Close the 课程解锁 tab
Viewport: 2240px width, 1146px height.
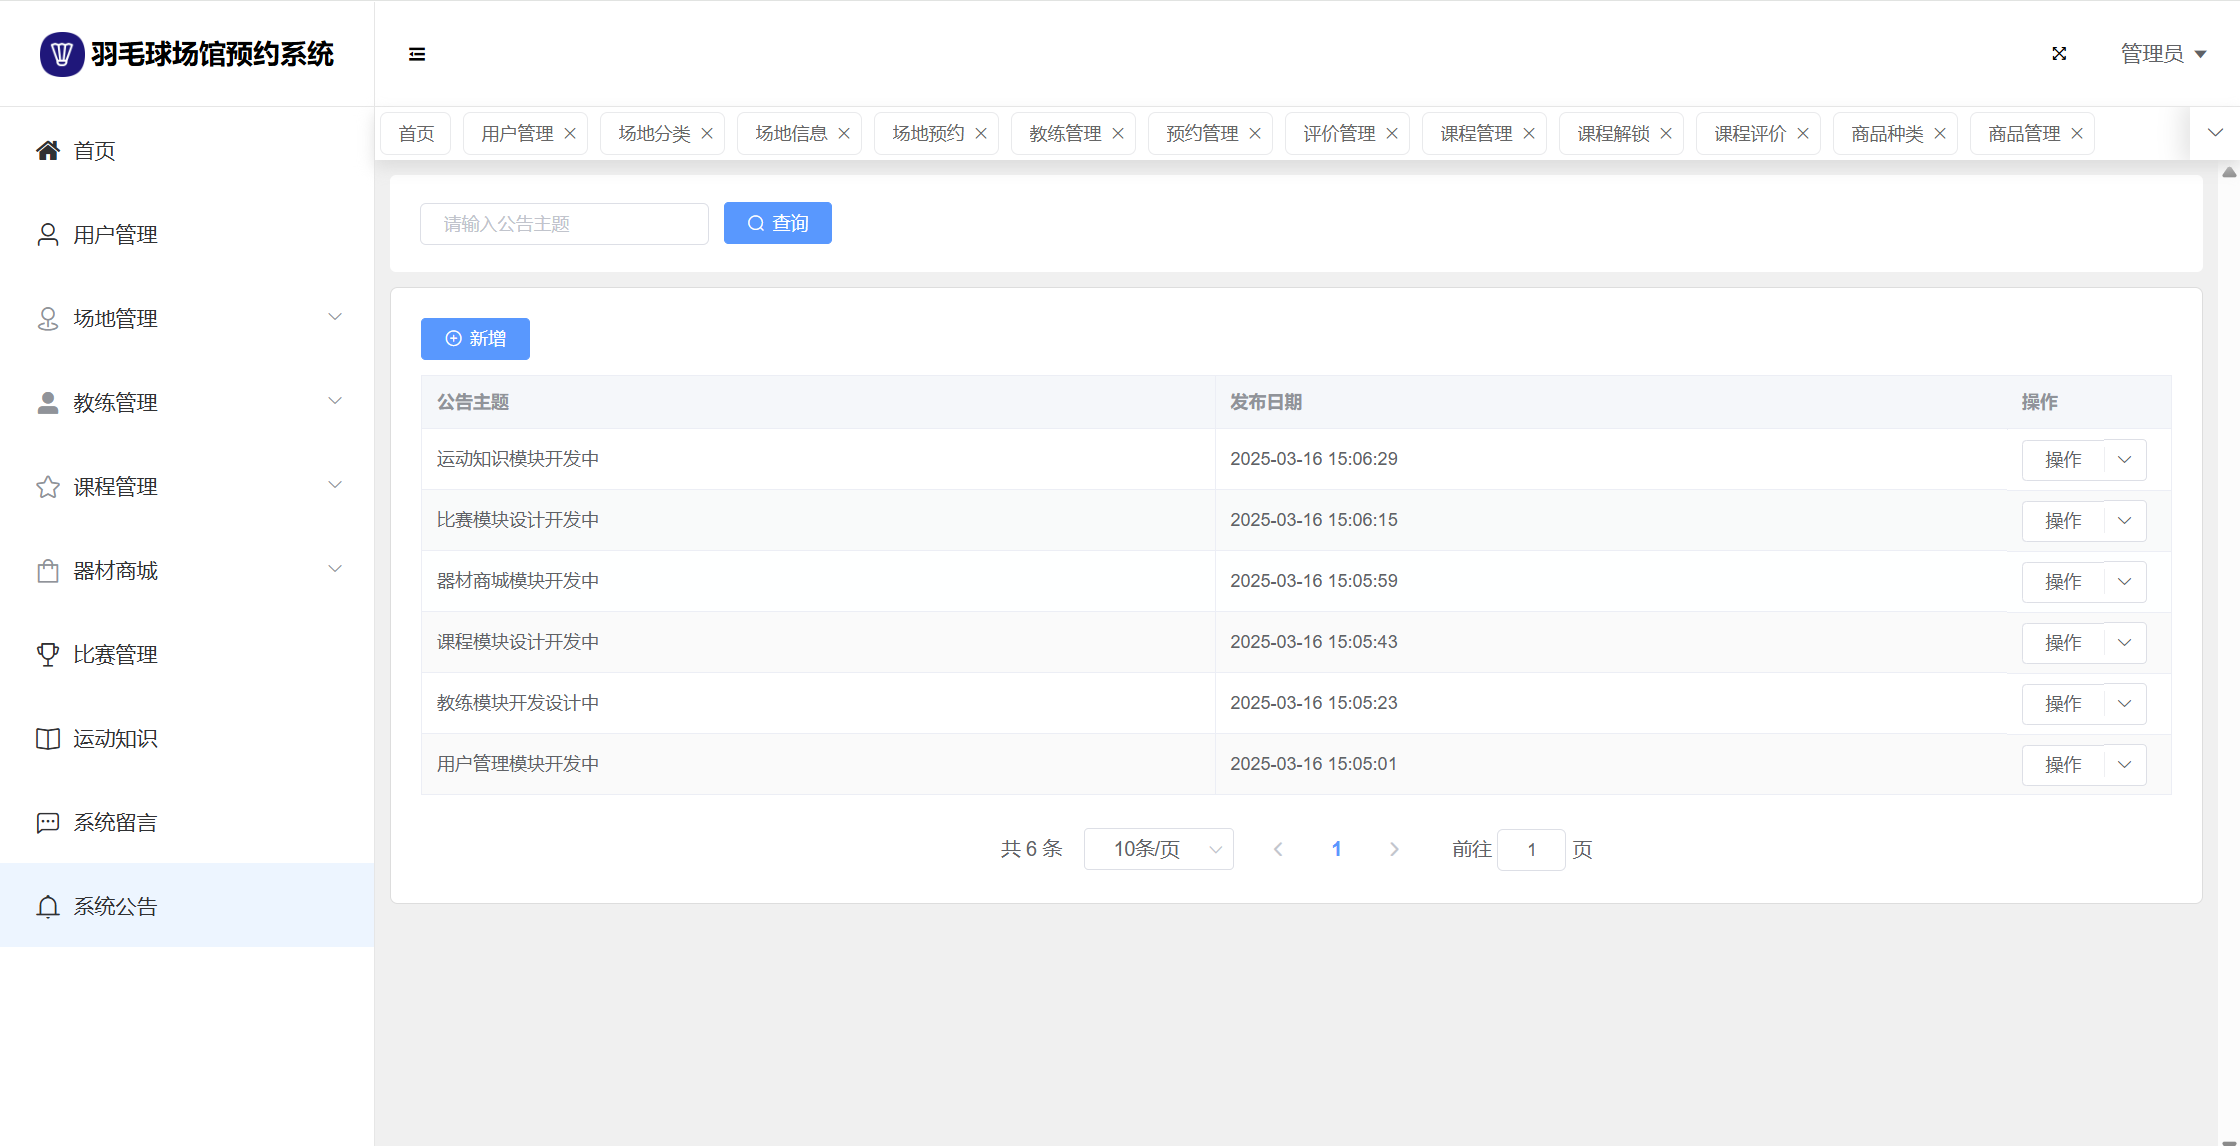pyautogui.click(x=1666, y=134)
